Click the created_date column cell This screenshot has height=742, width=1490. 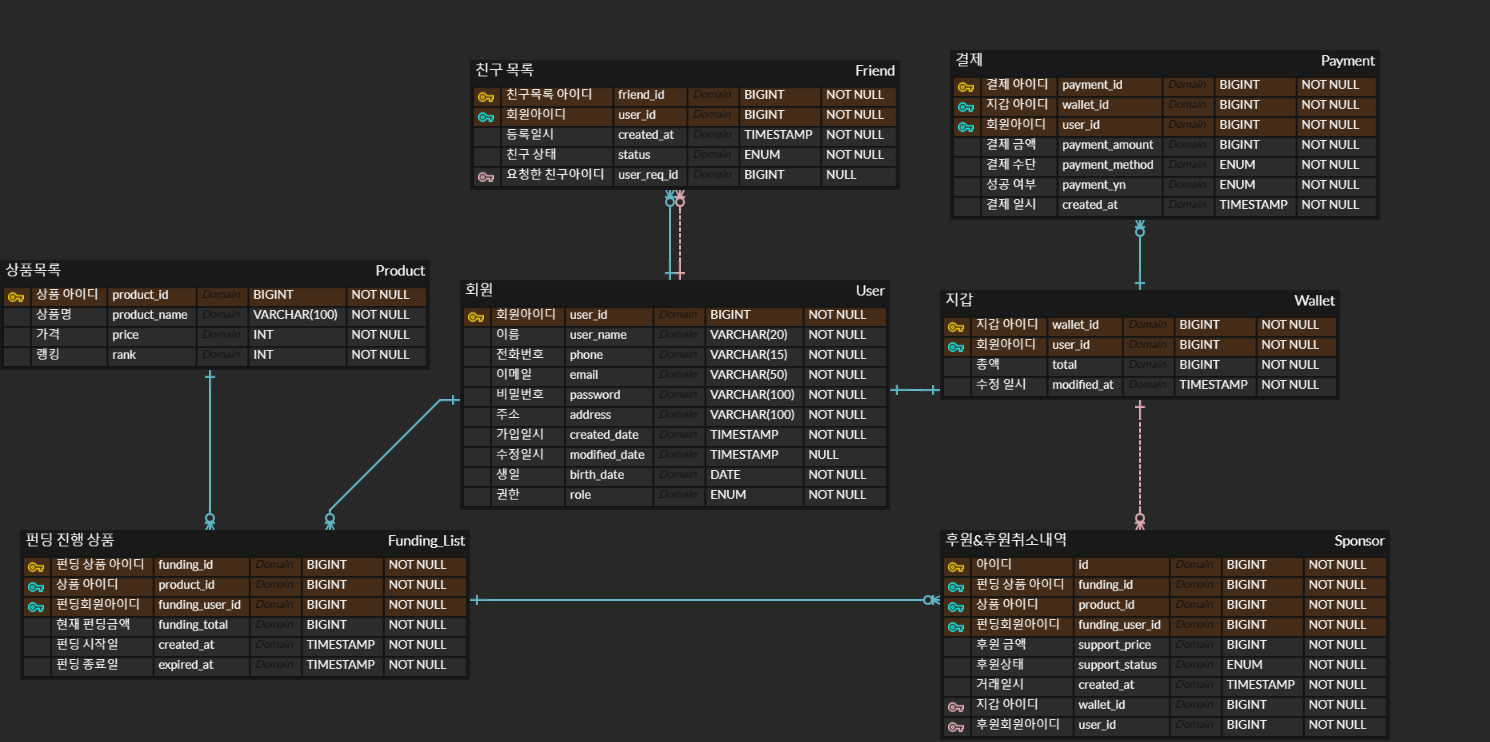click(x=608, y=435)
